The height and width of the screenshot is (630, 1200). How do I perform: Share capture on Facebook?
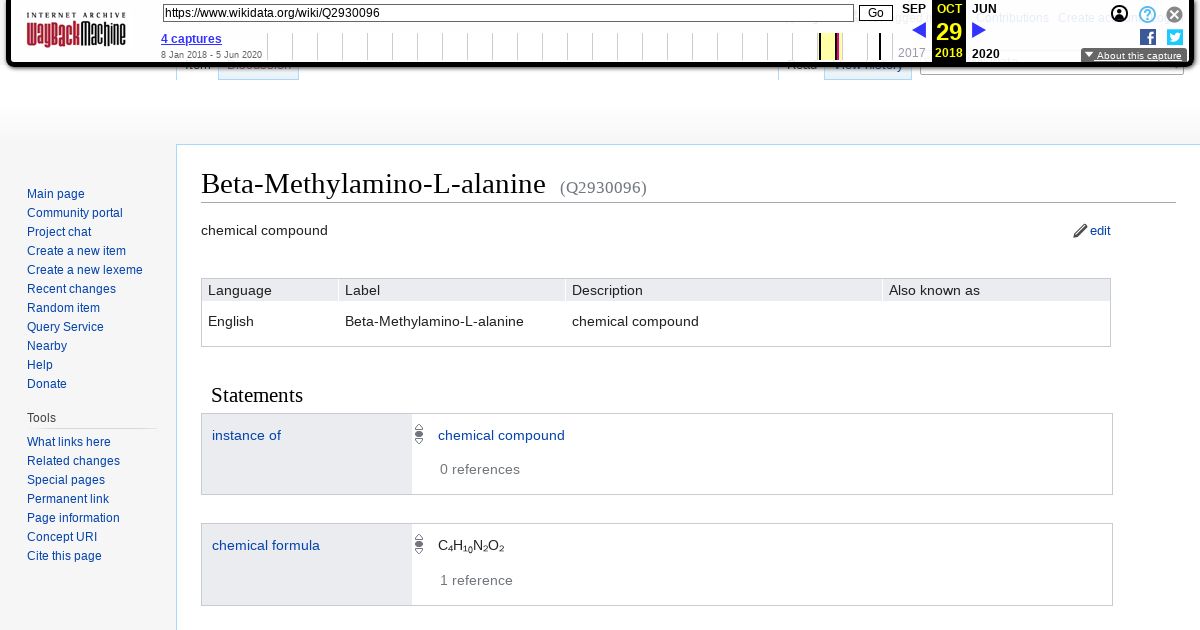click(x=1148, y=37)
